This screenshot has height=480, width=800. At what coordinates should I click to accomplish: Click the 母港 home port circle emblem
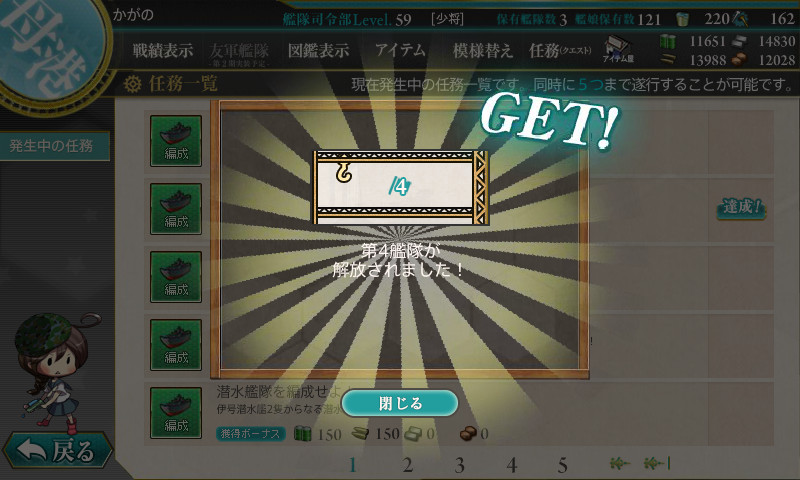tap(48, 48)
